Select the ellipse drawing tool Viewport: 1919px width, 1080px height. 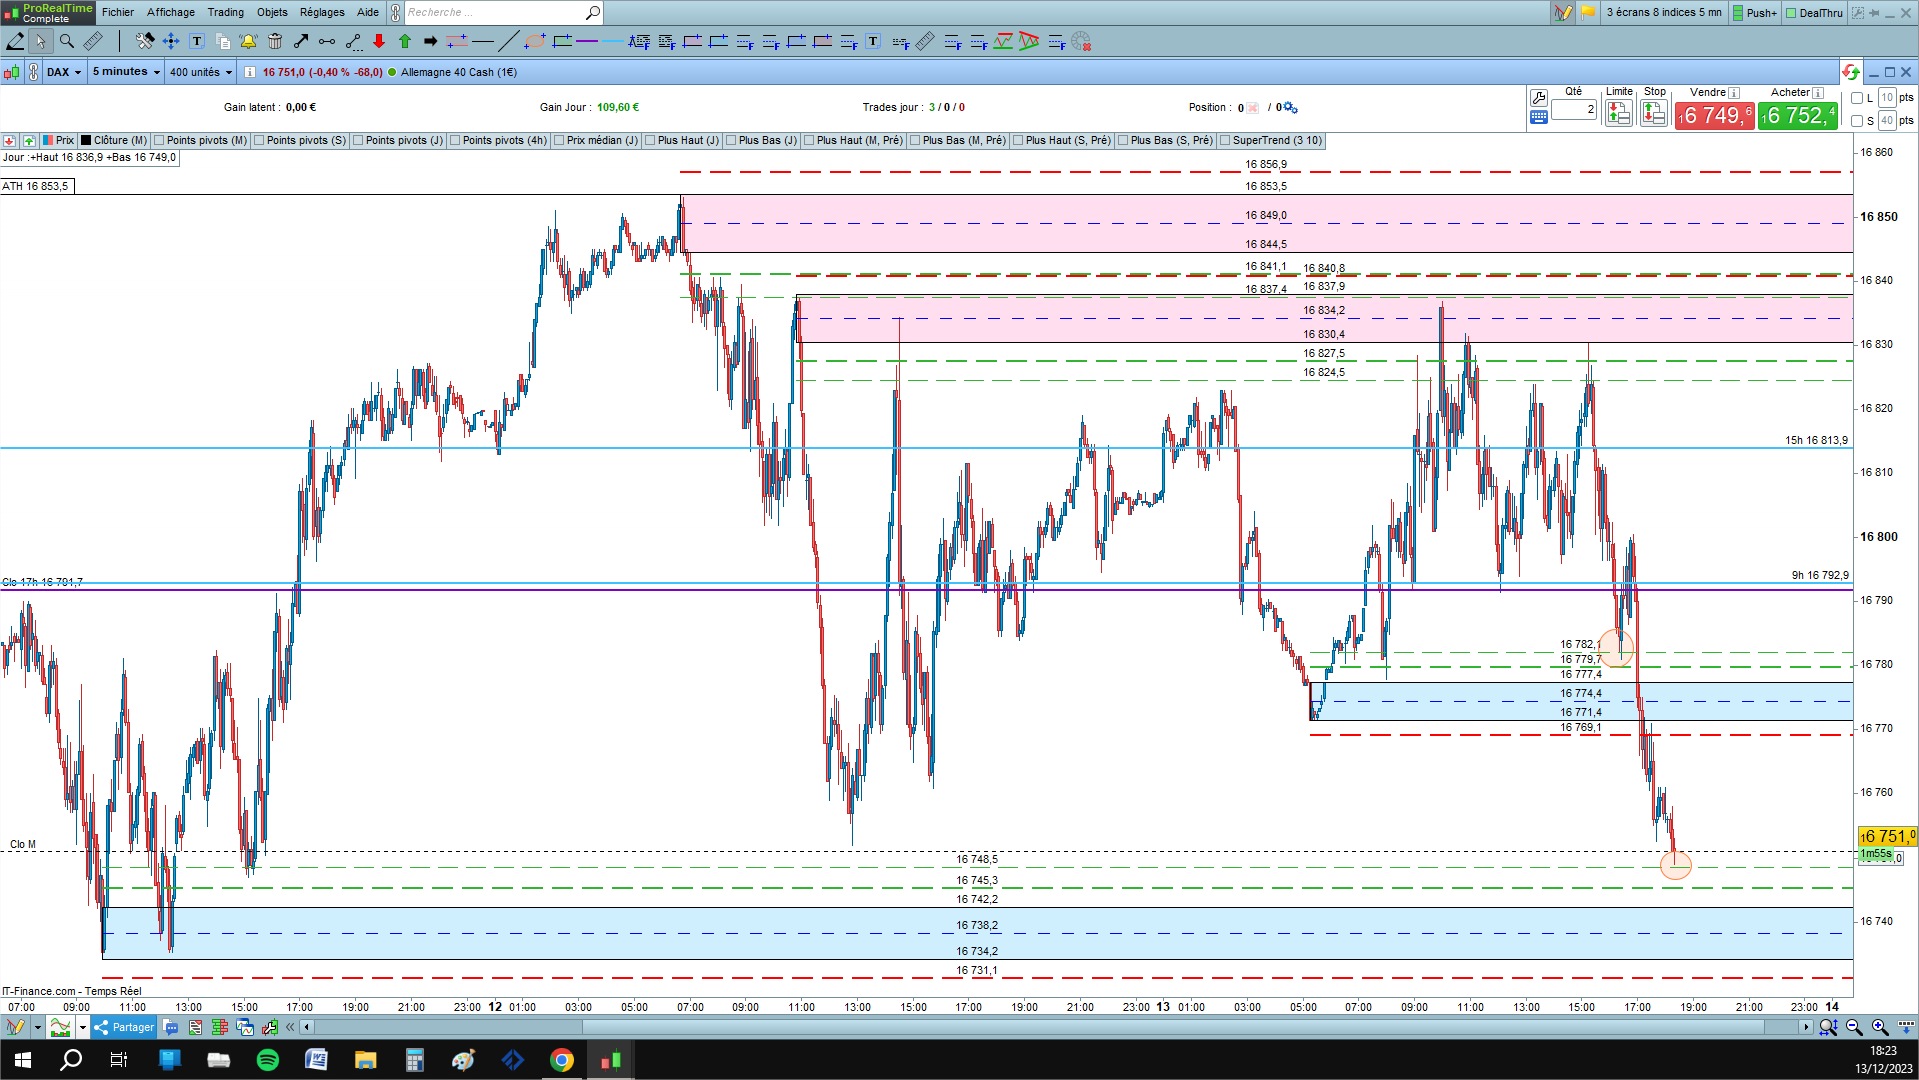(x=535, y=42)
